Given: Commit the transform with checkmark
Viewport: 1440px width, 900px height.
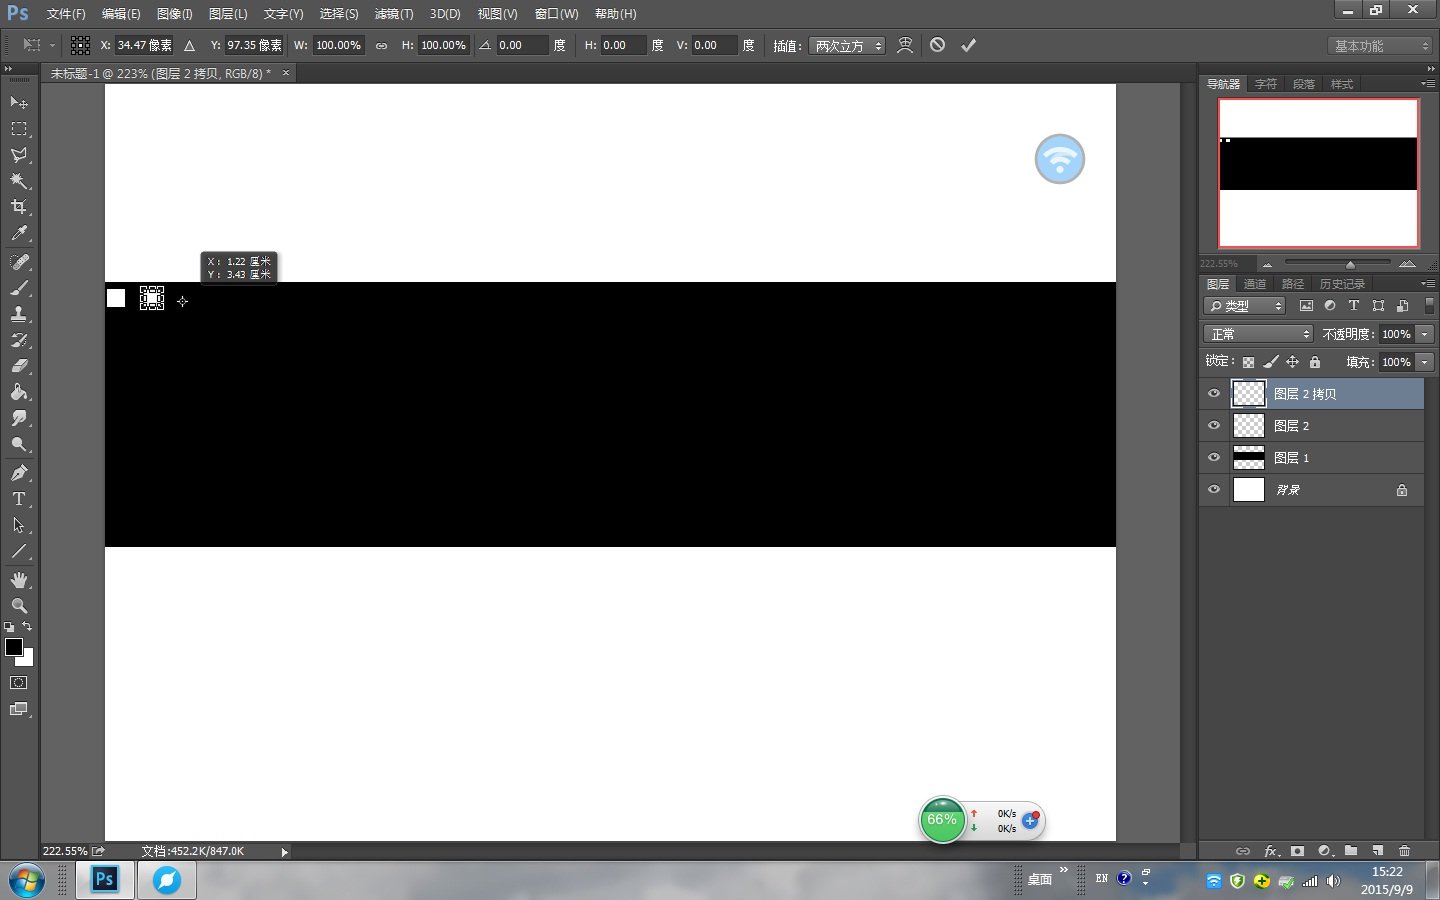Looking at the screenshot, I should coord(968,45).
